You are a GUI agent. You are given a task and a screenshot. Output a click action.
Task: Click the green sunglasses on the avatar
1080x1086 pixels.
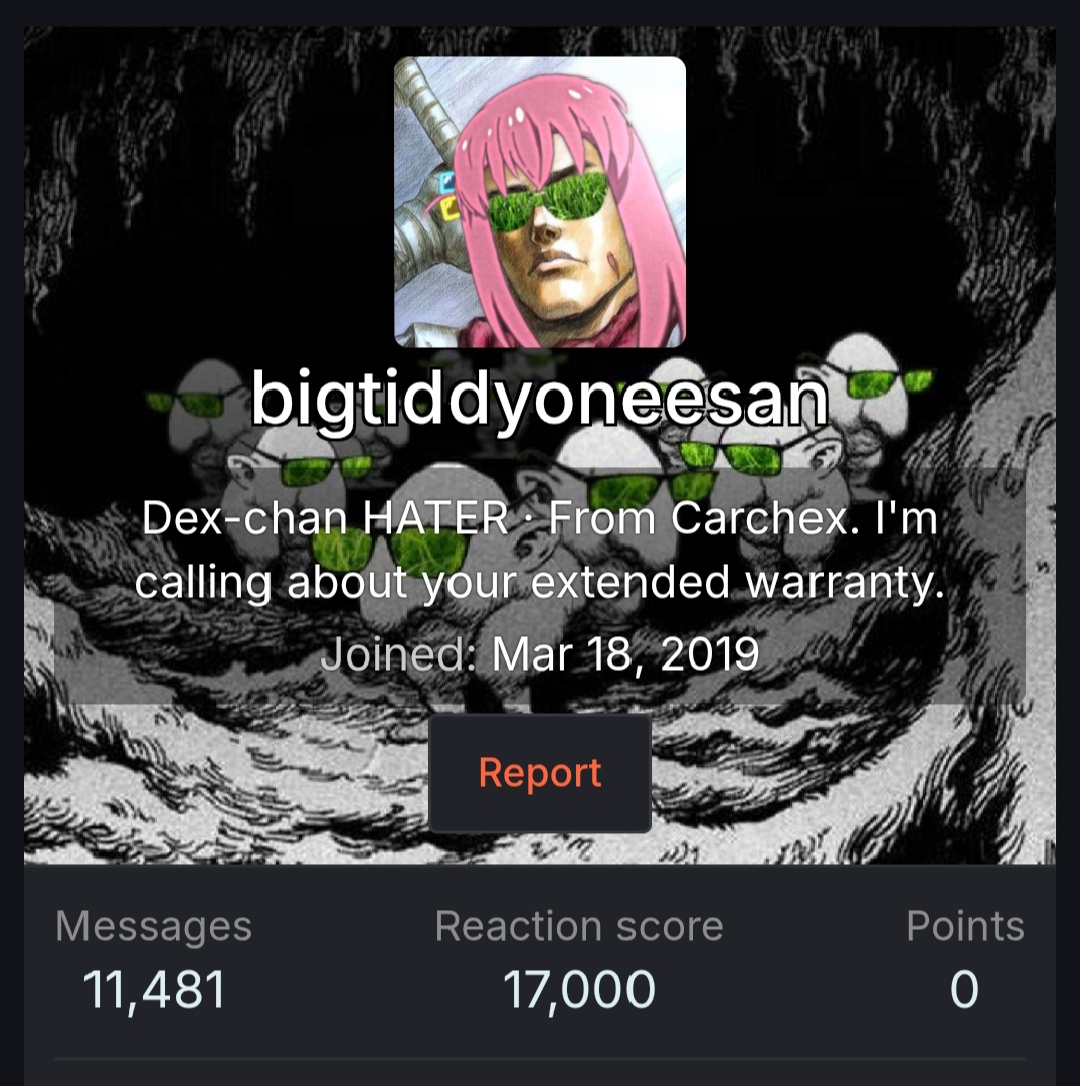pos(547,201)
